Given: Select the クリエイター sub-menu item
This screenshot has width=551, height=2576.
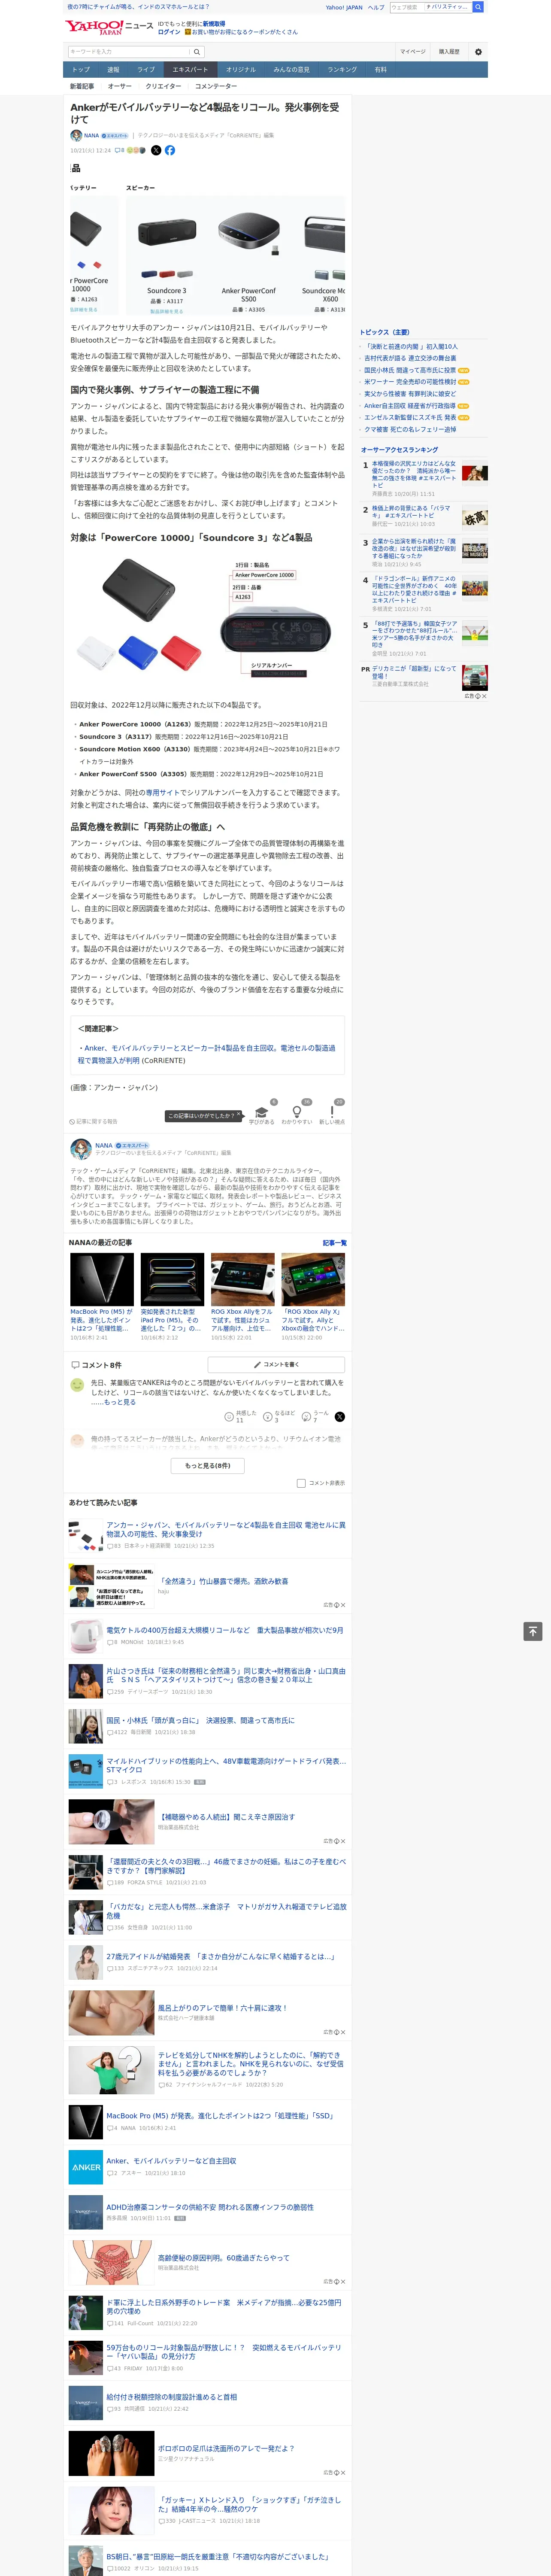Looking at the screenshot, I should click(x=163, y=86).
